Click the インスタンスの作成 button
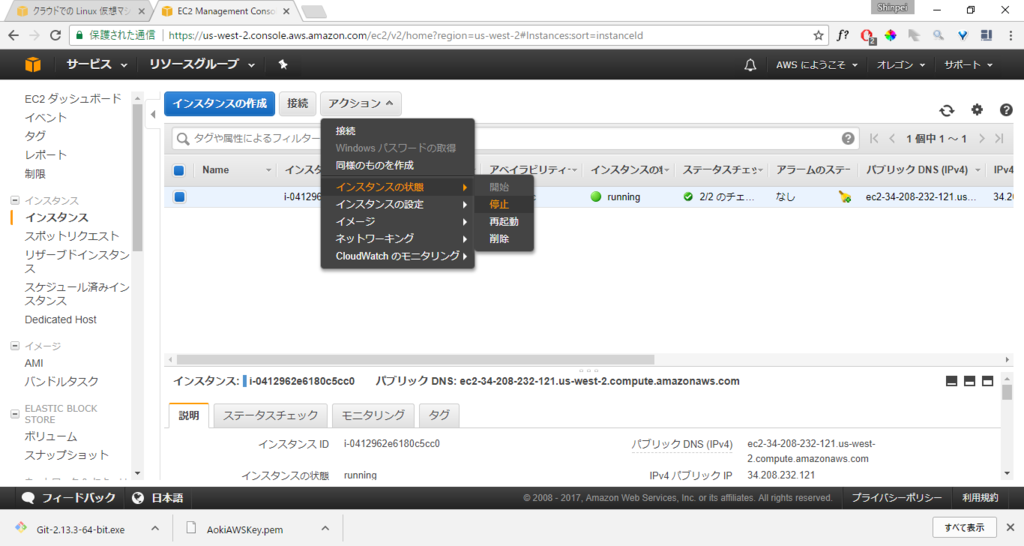This screenshot has width=1024, height=546. pyautogui.click(x=219, y=103)
